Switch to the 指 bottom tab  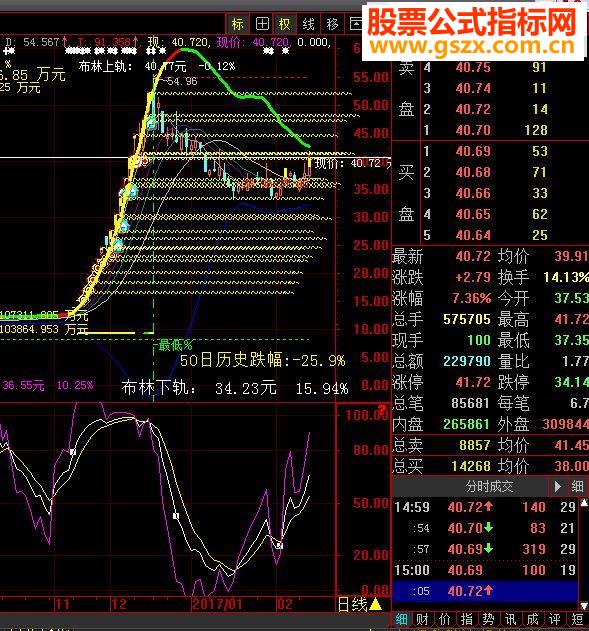coord(467,620)
